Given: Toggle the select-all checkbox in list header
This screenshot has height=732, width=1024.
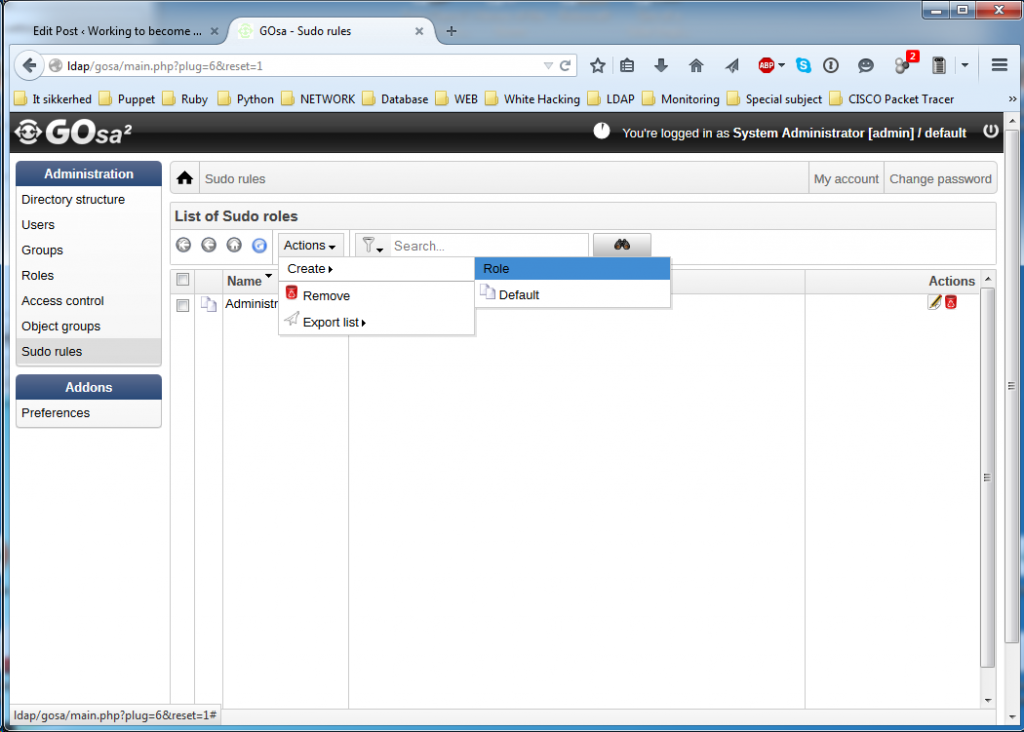Looking at the screenshot, I should (x=183, y=279).
